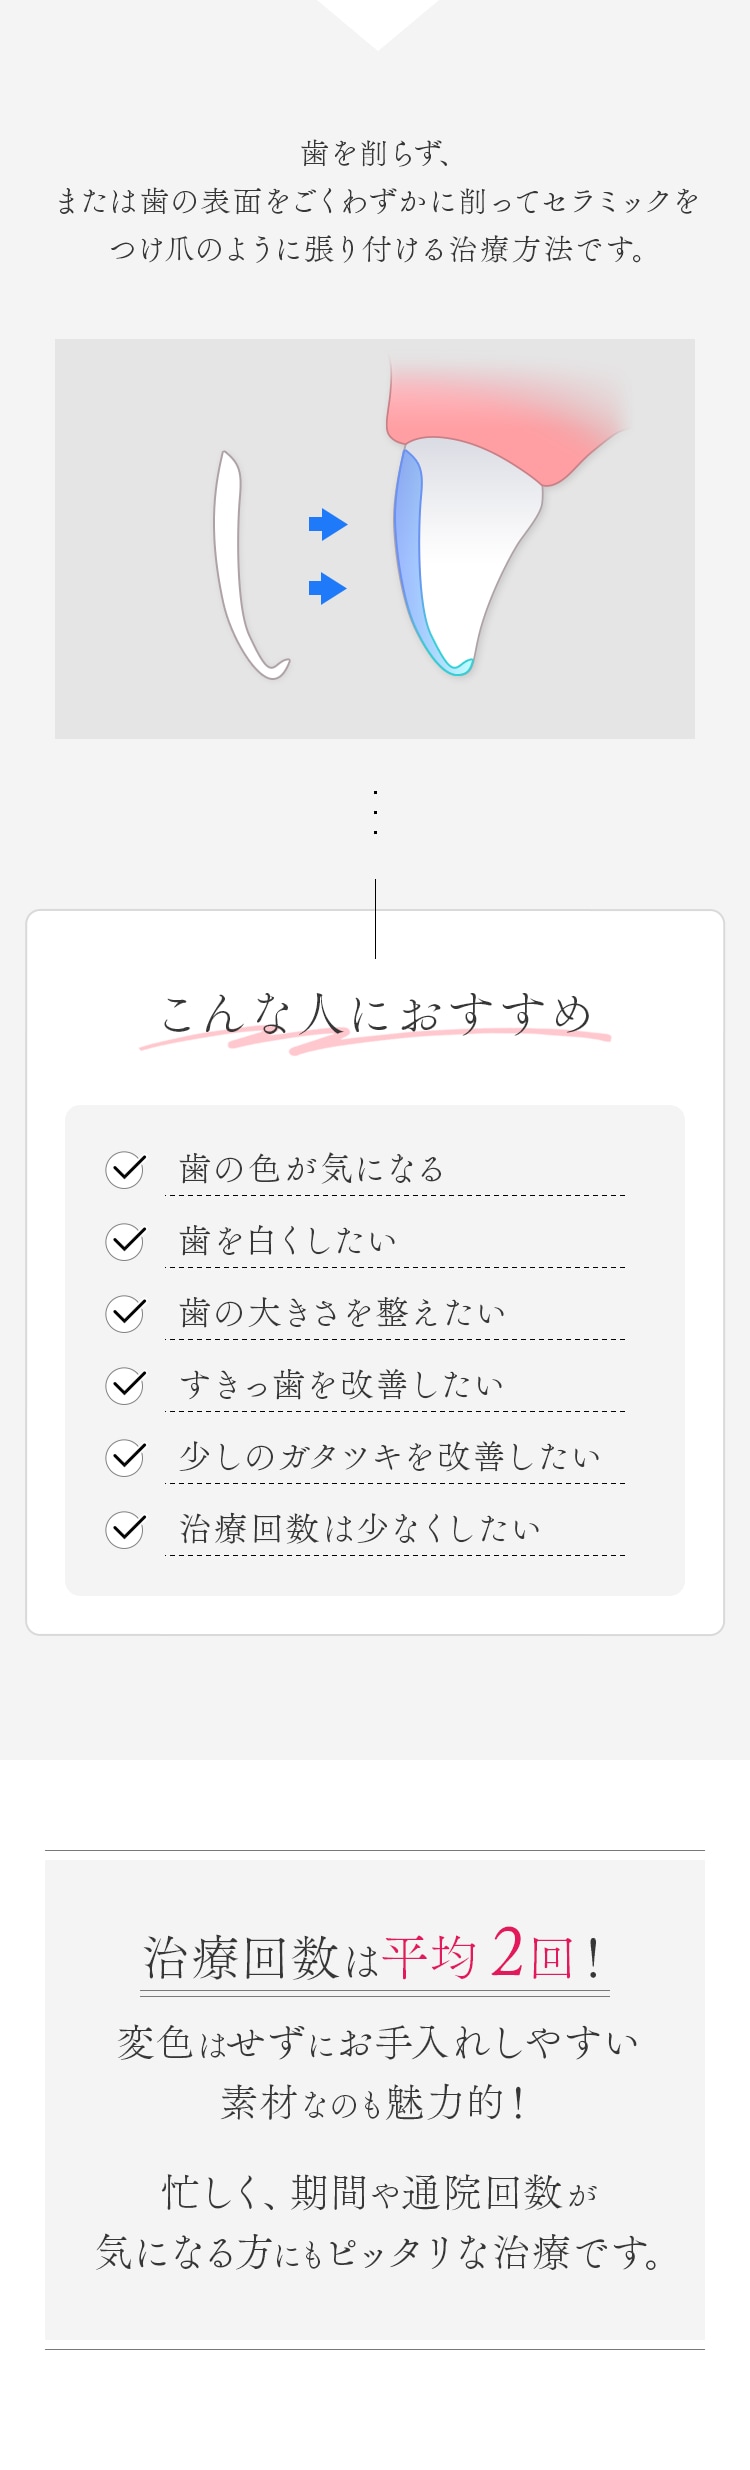Click the 歯を削らず intro paragraph
Image resolution: width=750 pixels, height=2470 pixels.
click(x=376, y=201)
